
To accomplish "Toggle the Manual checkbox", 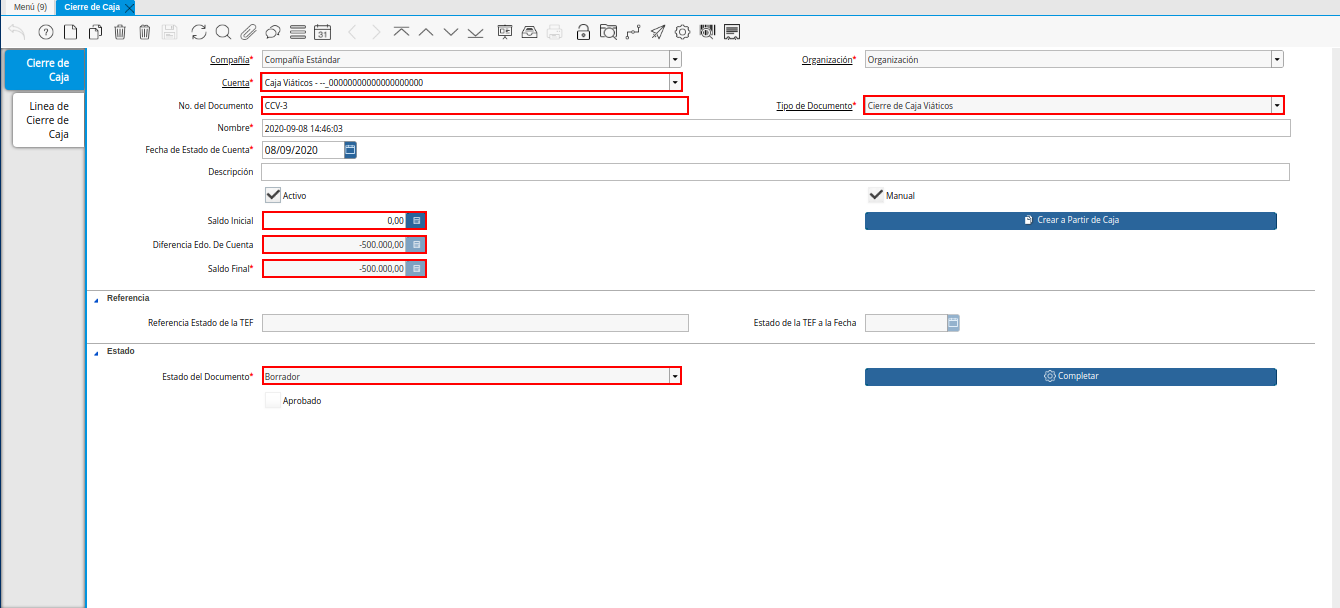I will click(876, 195).
